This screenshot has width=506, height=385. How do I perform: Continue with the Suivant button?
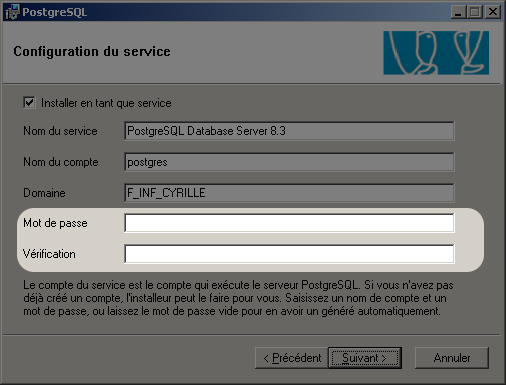tap(365, 358)
